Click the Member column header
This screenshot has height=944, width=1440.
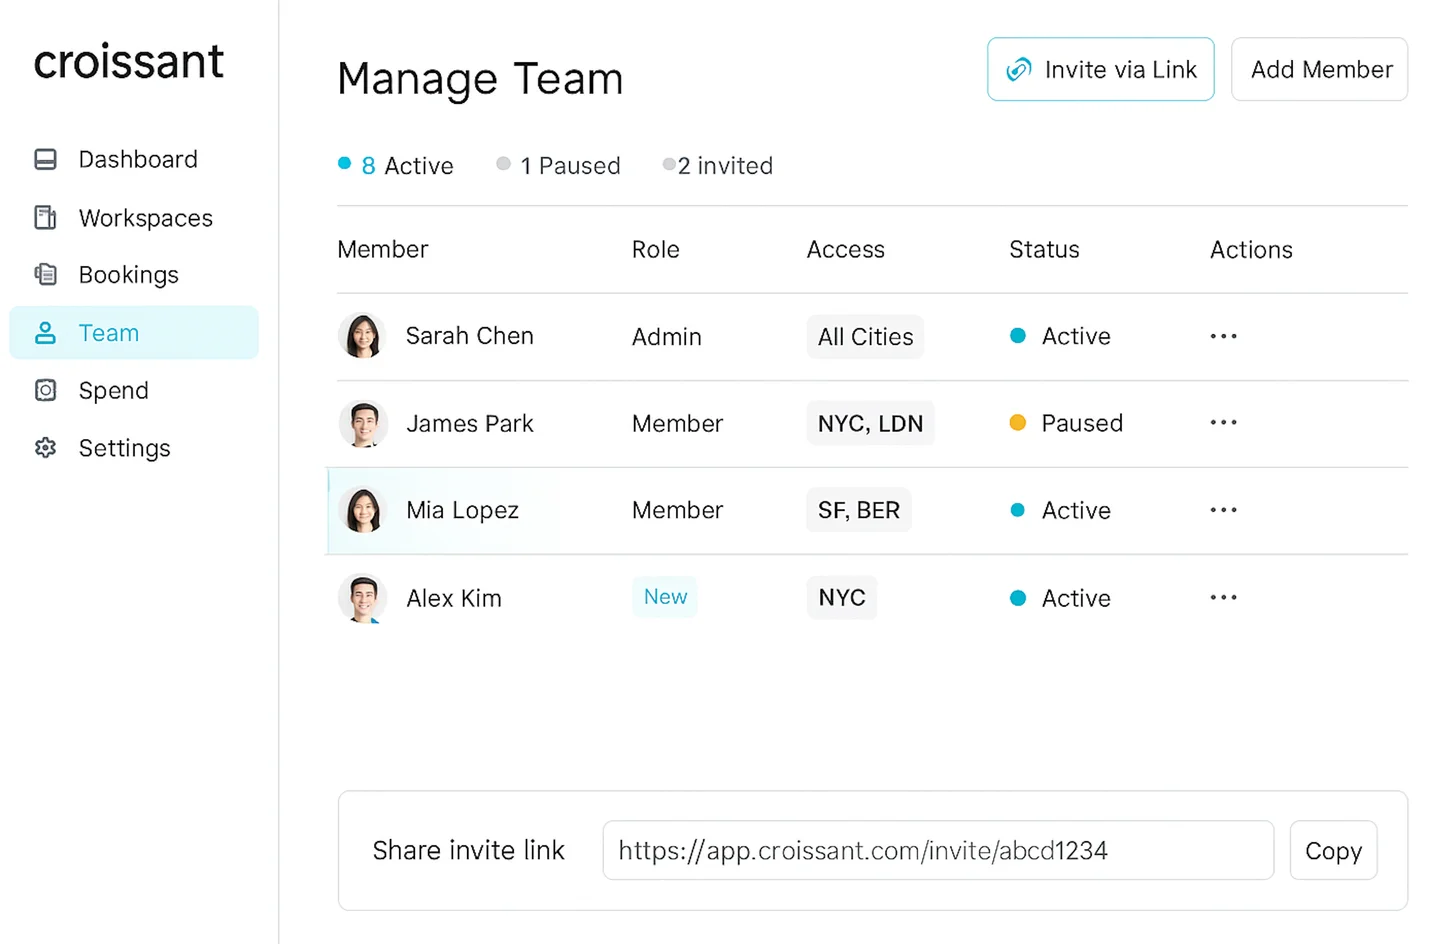[x=382, y=249]
